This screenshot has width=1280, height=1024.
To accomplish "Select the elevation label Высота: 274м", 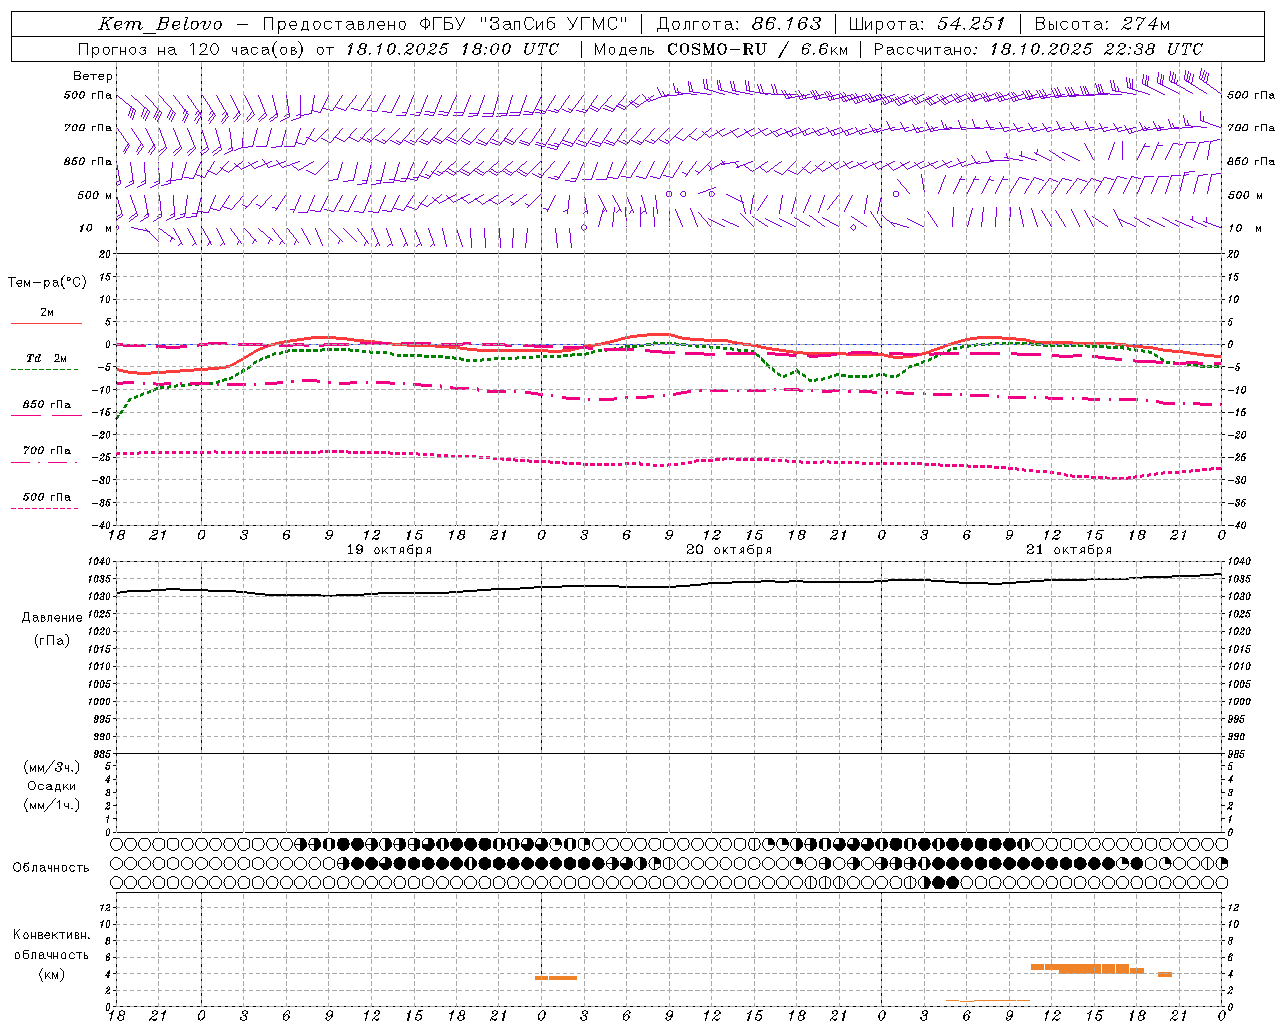I will click(1102, 24).
